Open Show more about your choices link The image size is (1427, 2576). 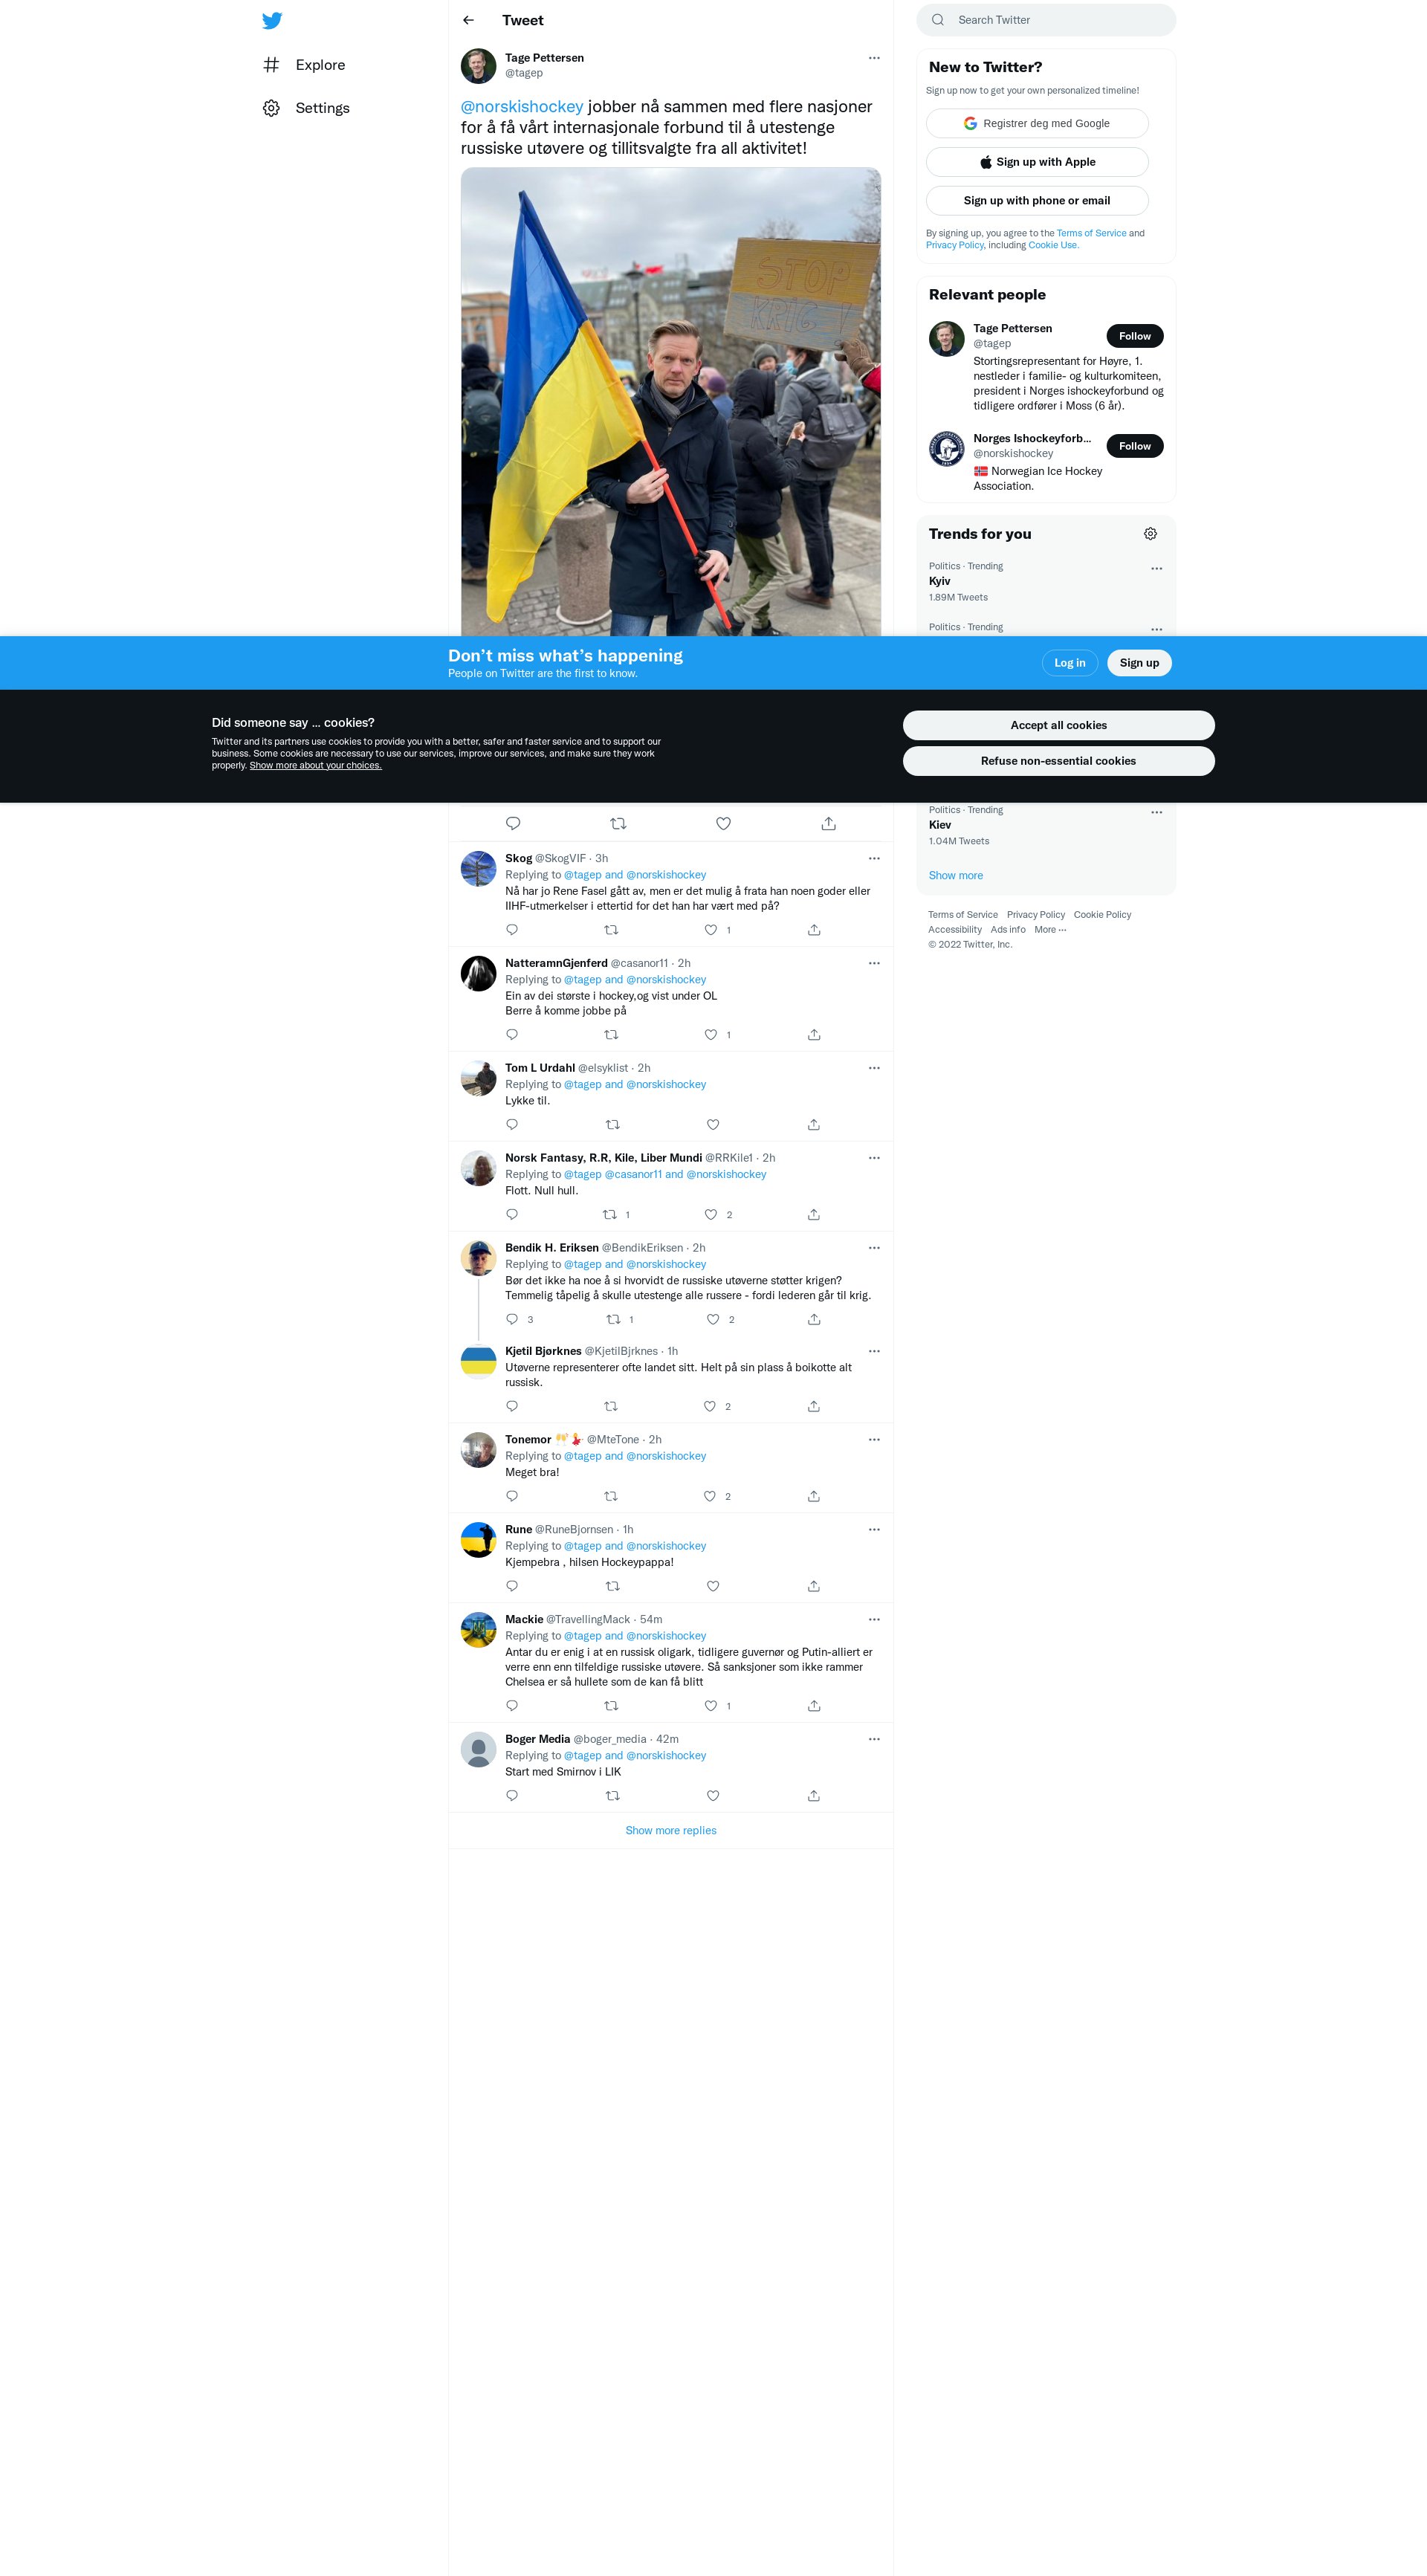[x=315, y=765]
